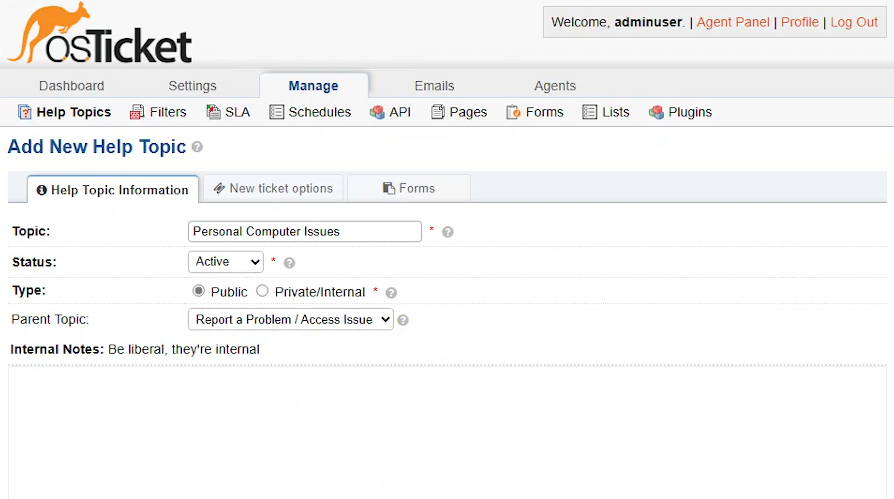Open the Pages icon in submenu
This screenshot has width=894, height=499.
tap(437, 112)
